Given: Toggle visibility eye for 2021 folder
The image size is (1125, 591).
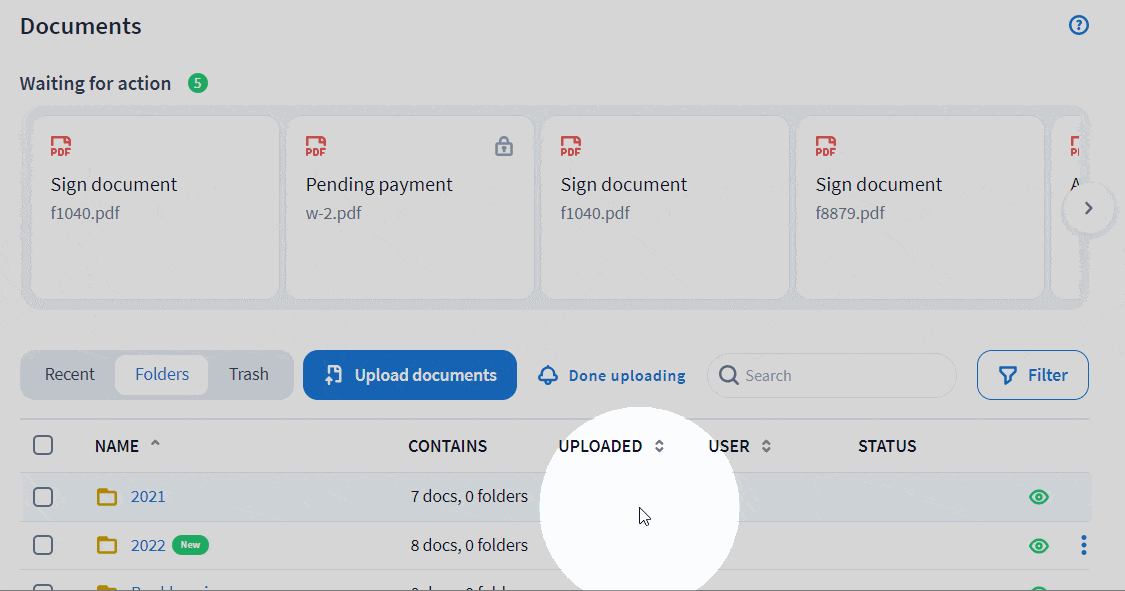Looking at the screenshot, I should (x=1039, y=497).
